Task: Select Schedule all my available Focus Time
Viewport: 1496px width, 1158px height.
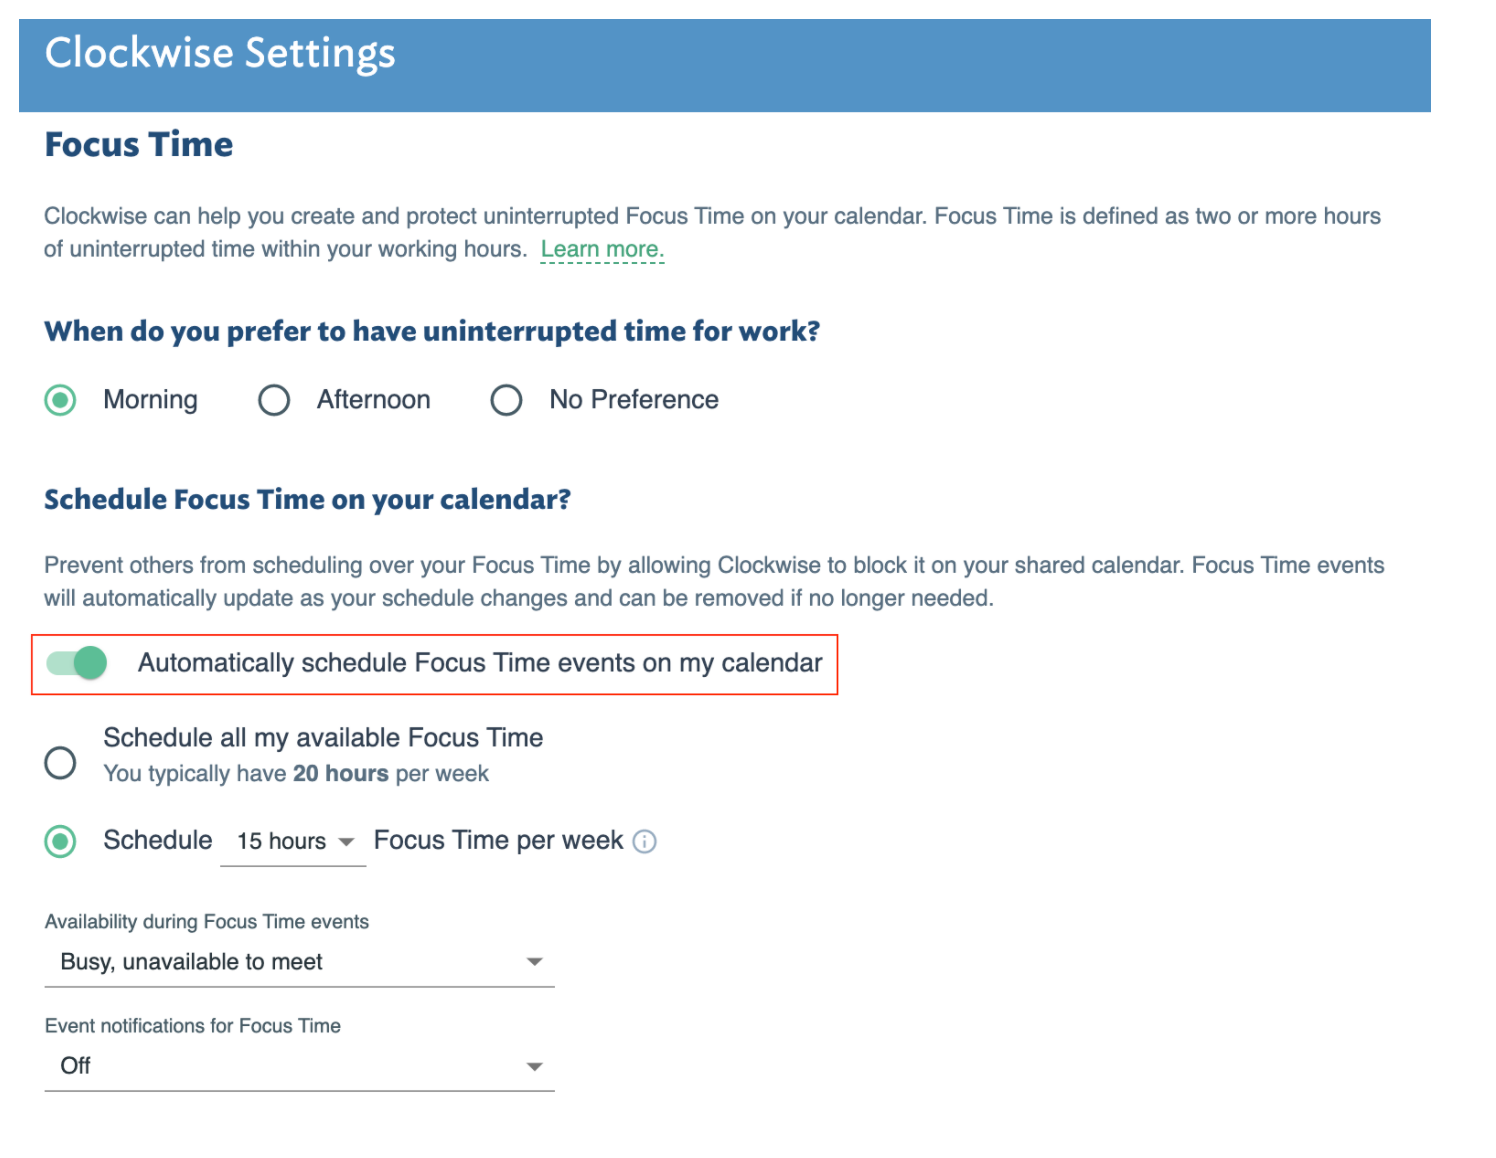Action: pyautogui.click(x=61, y=762)
